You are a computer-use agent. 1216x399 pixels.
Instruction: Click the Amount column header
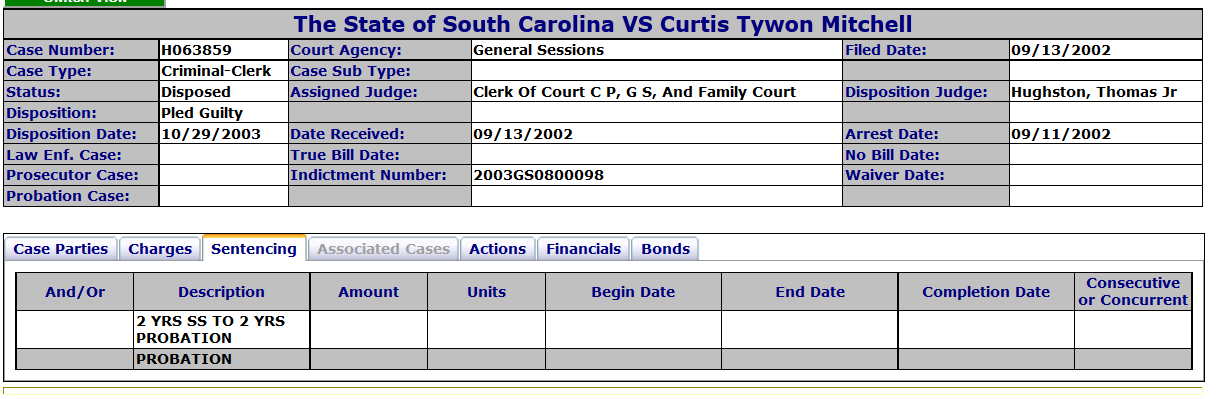[x=369, y=292]
